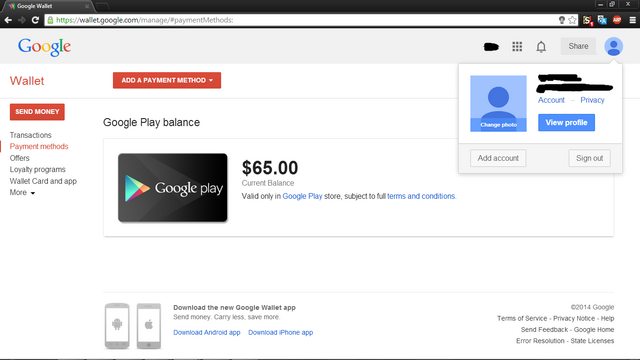The width and height of the screenshot is (640, 360).
Task: Open the Privacy Notice footer link
Action: point(574,318)
